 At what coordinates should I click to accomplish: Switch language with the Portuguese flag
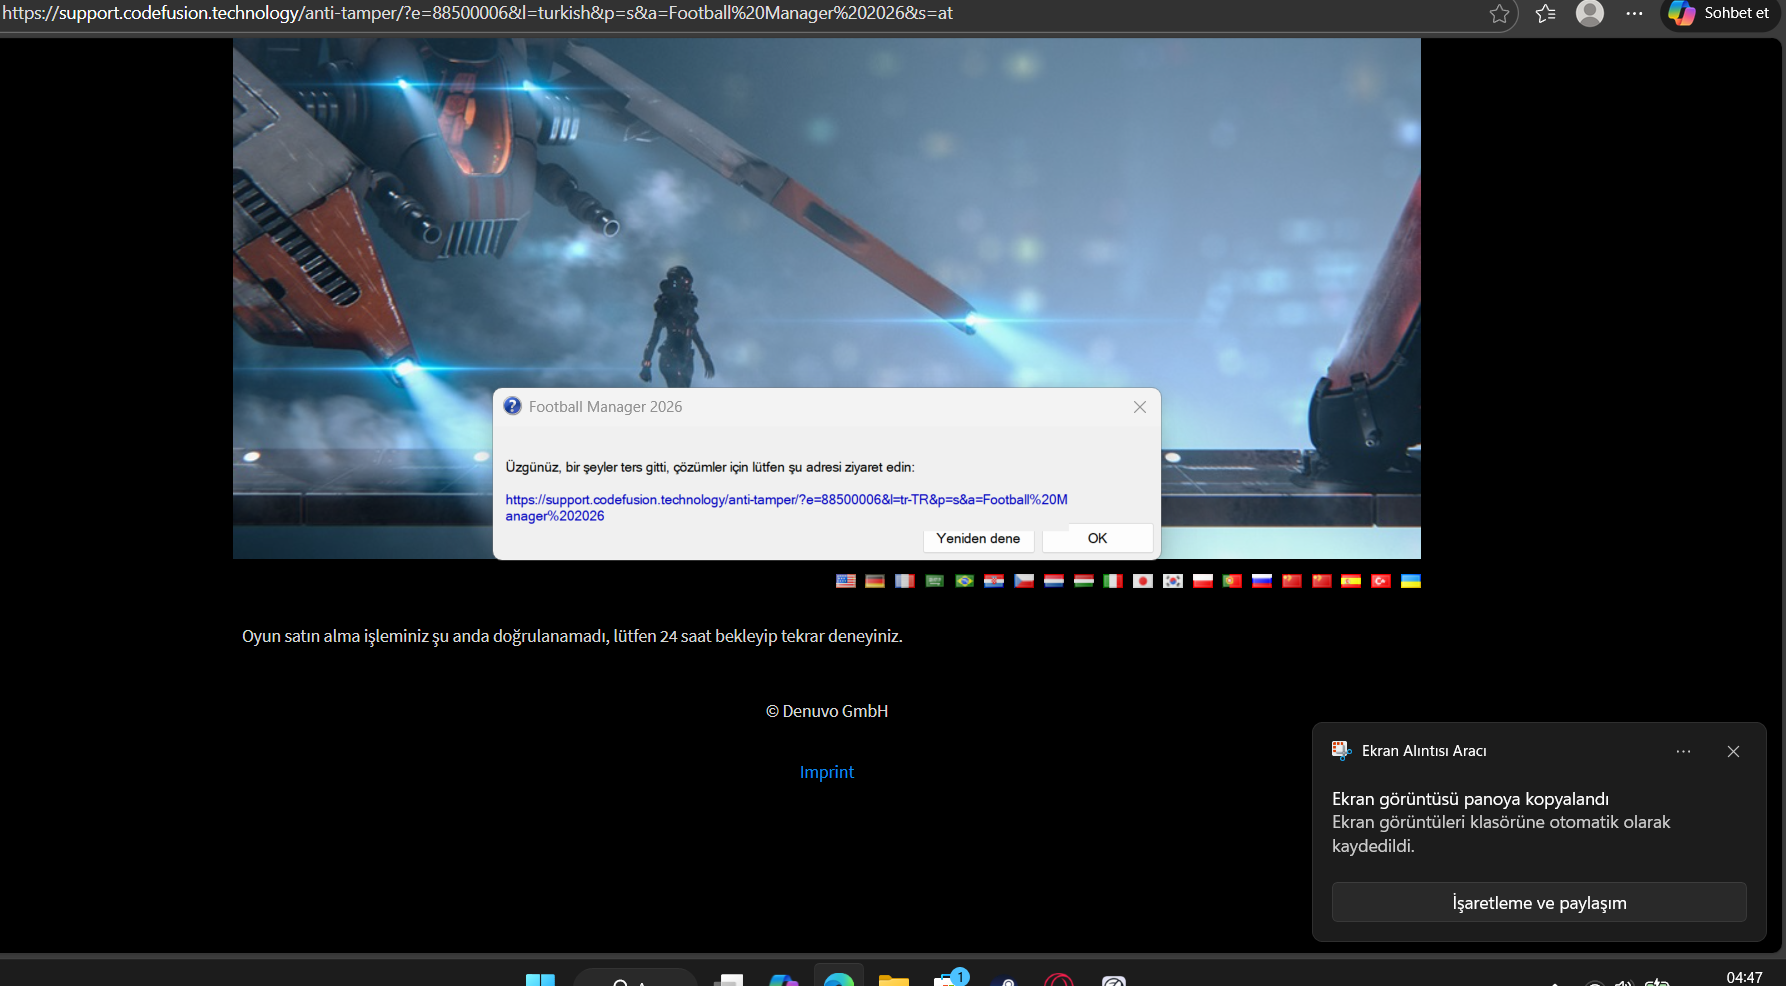coord(1232,581)
